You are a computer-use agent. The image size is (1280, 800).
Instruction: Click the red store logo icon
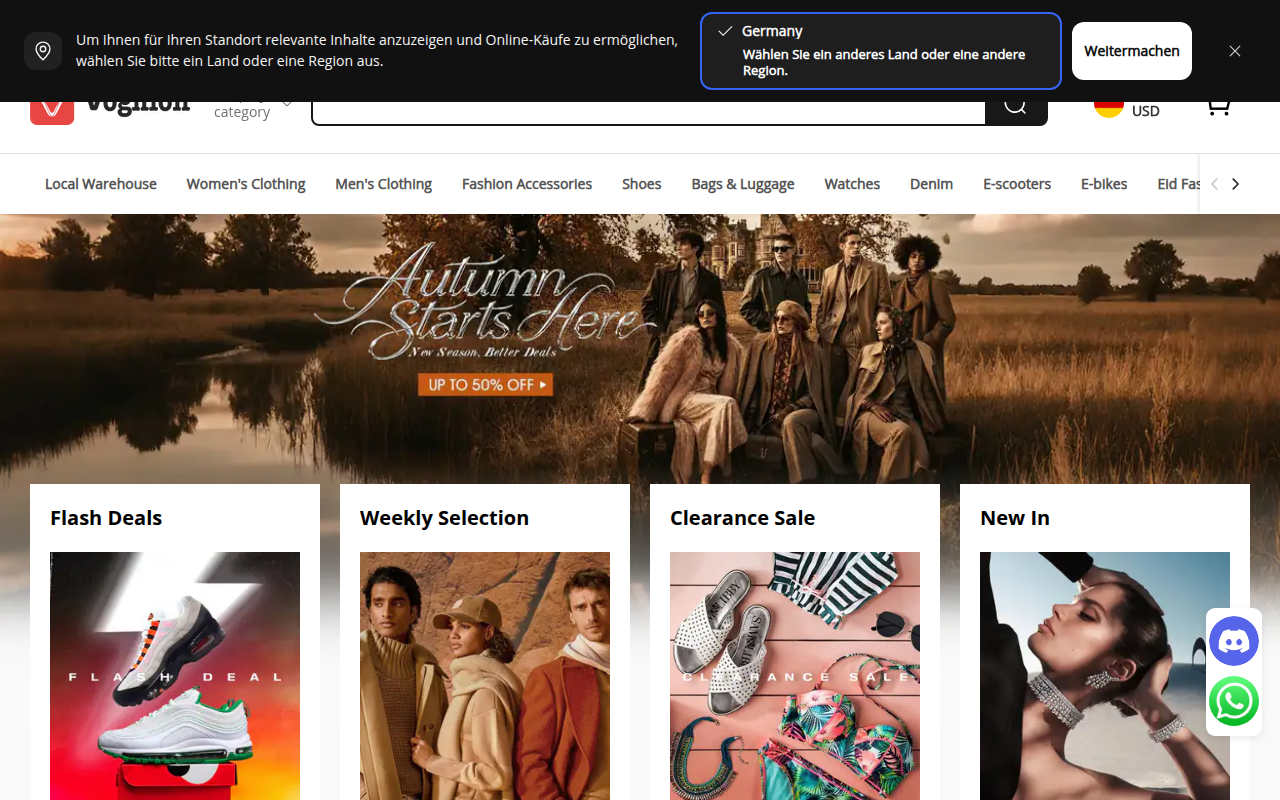point(52,112)
